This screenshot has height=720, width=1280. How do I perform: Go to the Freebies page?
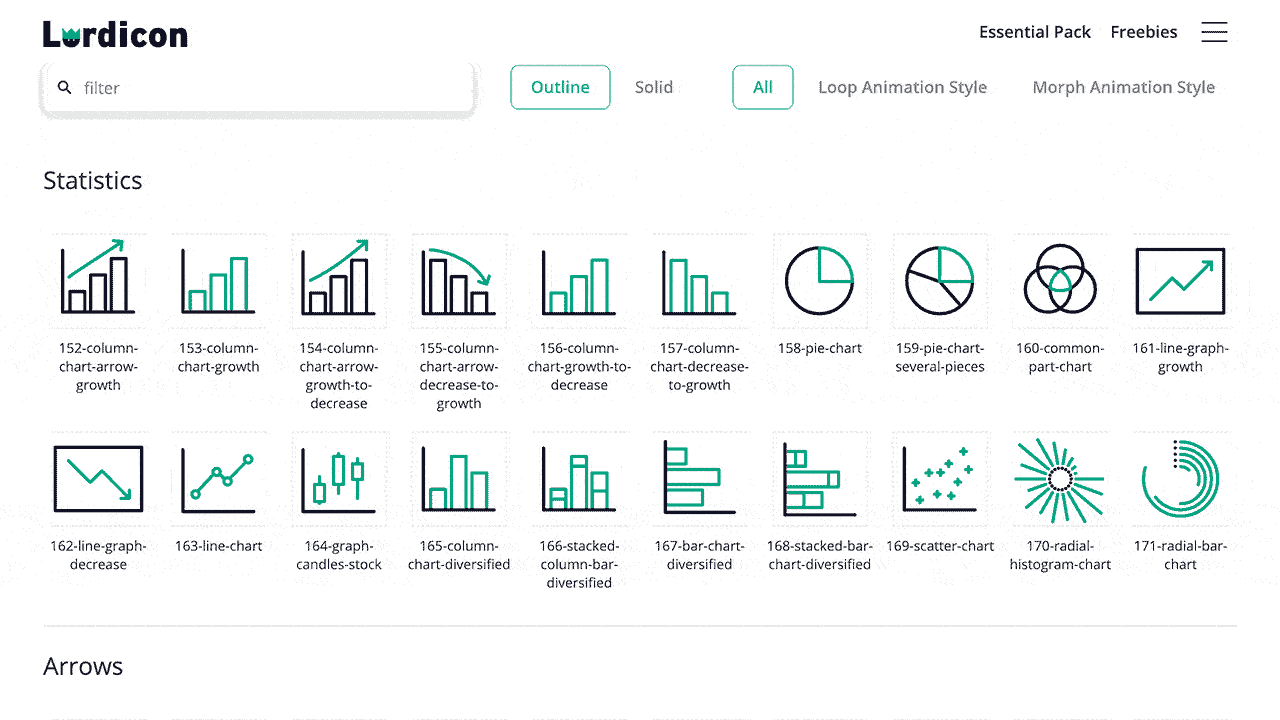pos(1144,32)
